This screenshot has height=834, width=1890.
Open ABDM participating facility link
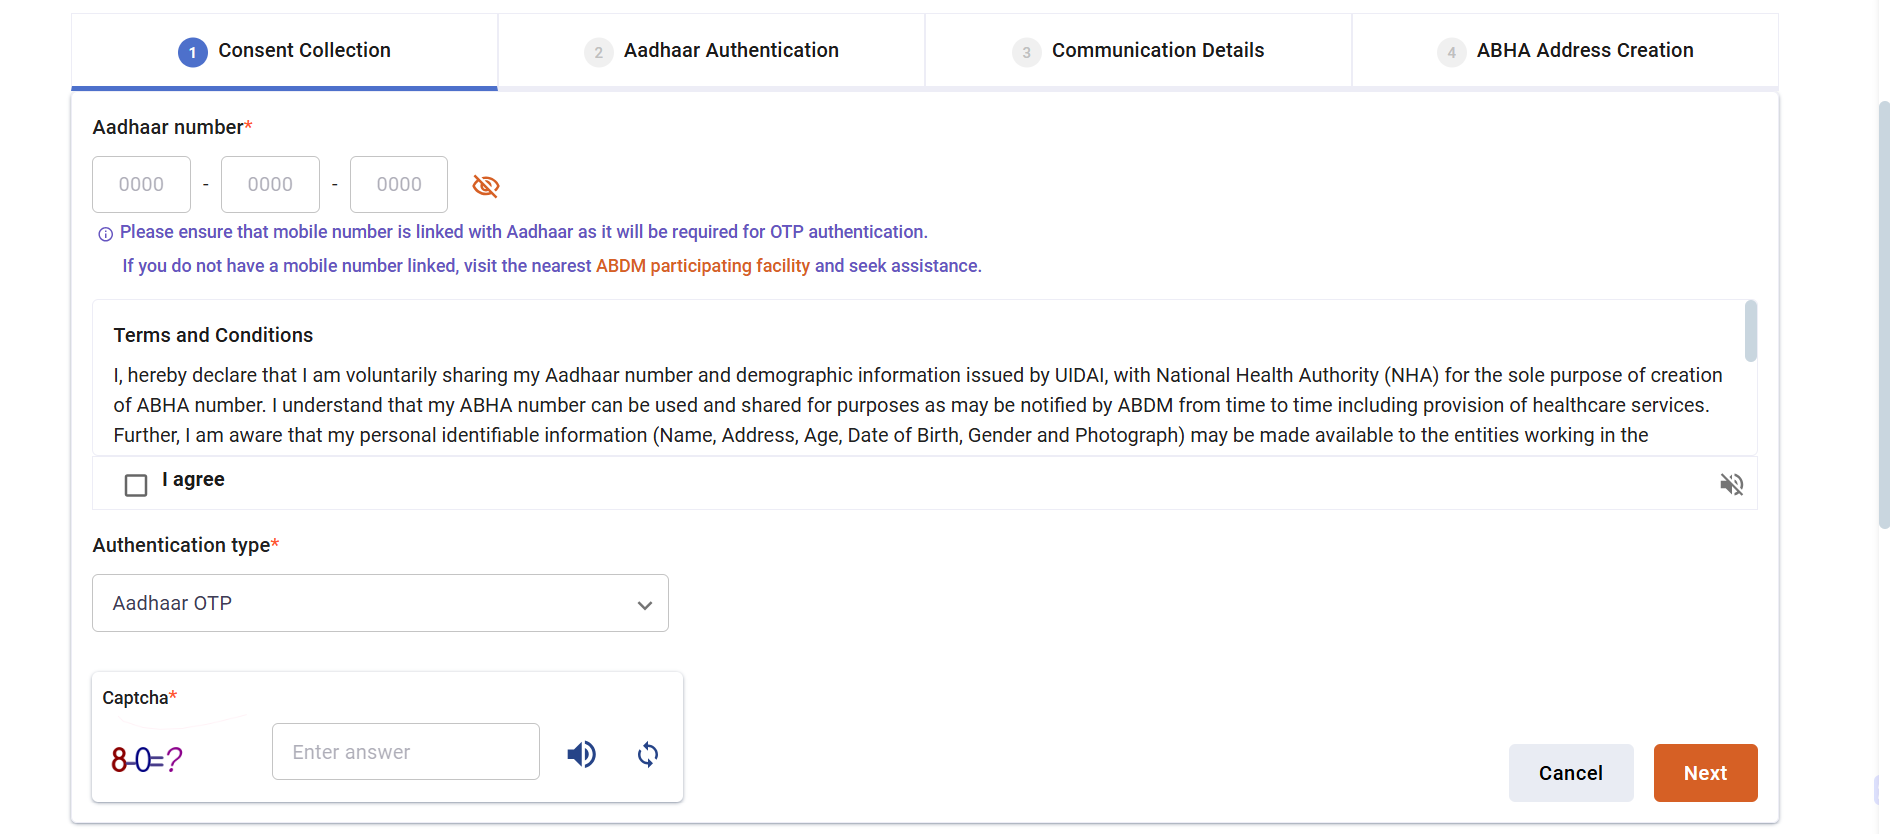coord(702,266)
